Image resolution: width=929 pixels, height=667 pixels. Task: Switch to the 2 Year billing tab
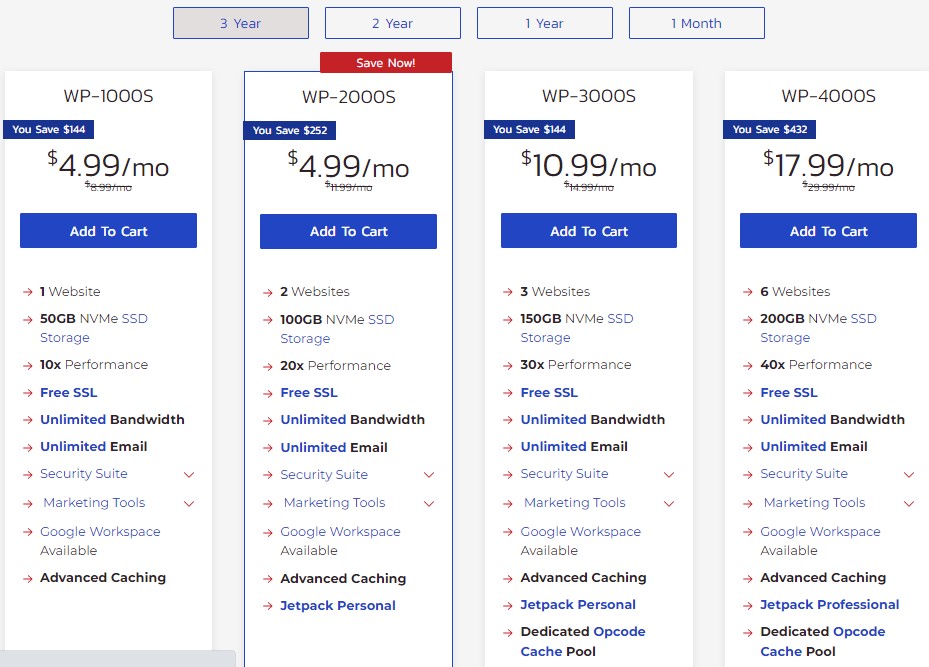[x=392, y=23]
